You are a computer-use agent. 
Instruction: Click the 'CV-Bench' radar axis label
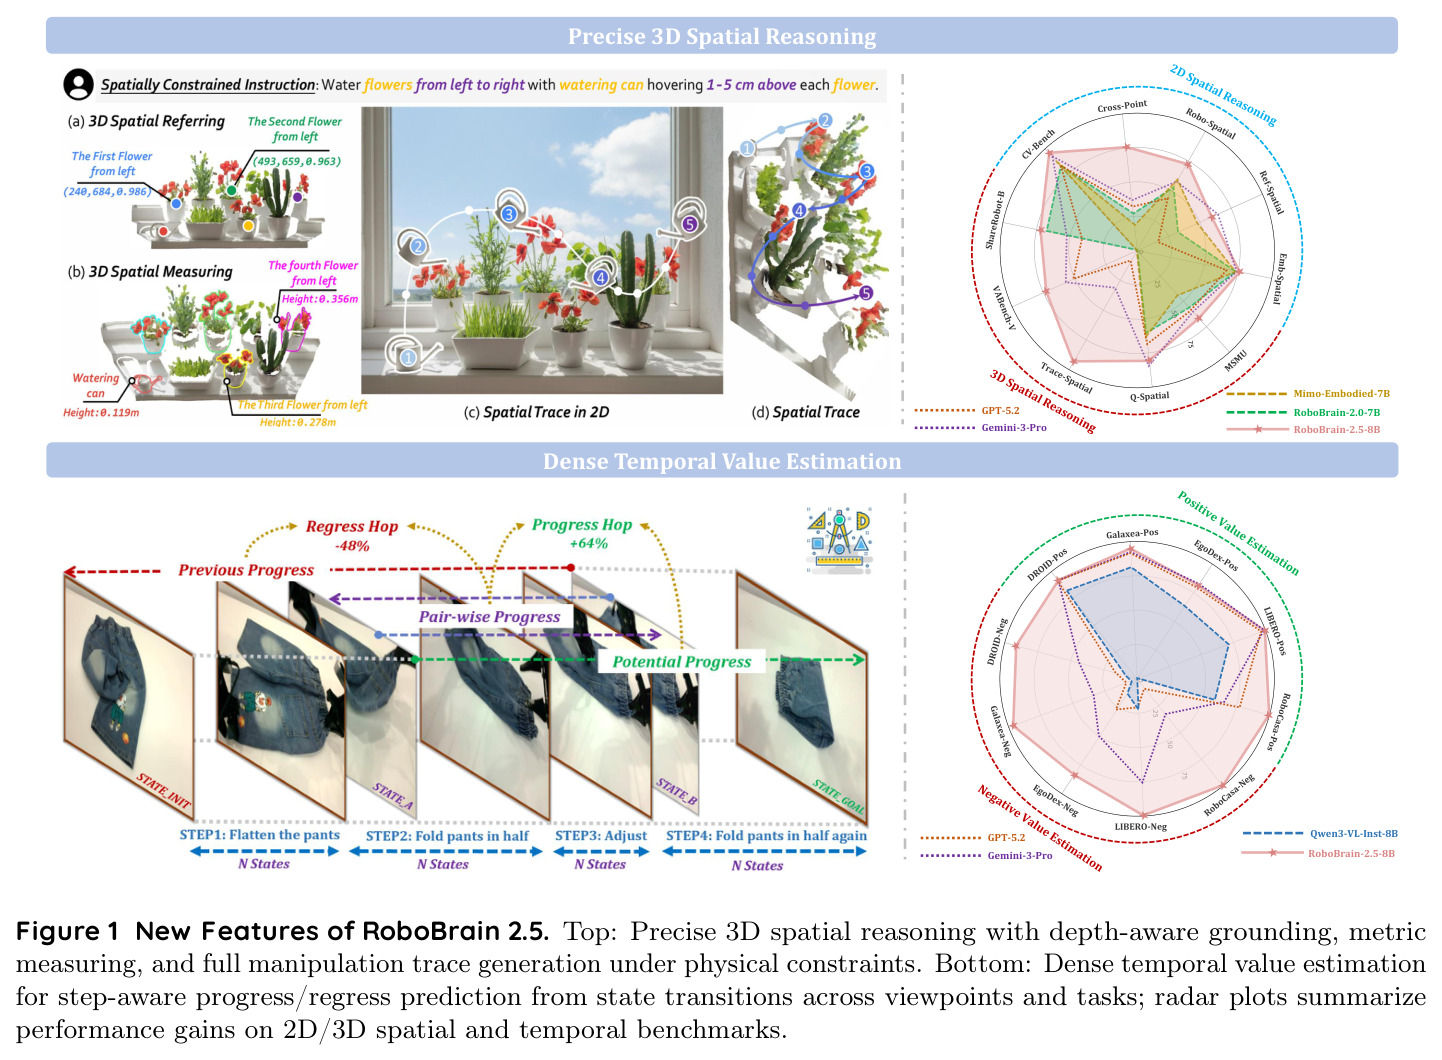pyautogui.click(x=1038, y=144)
